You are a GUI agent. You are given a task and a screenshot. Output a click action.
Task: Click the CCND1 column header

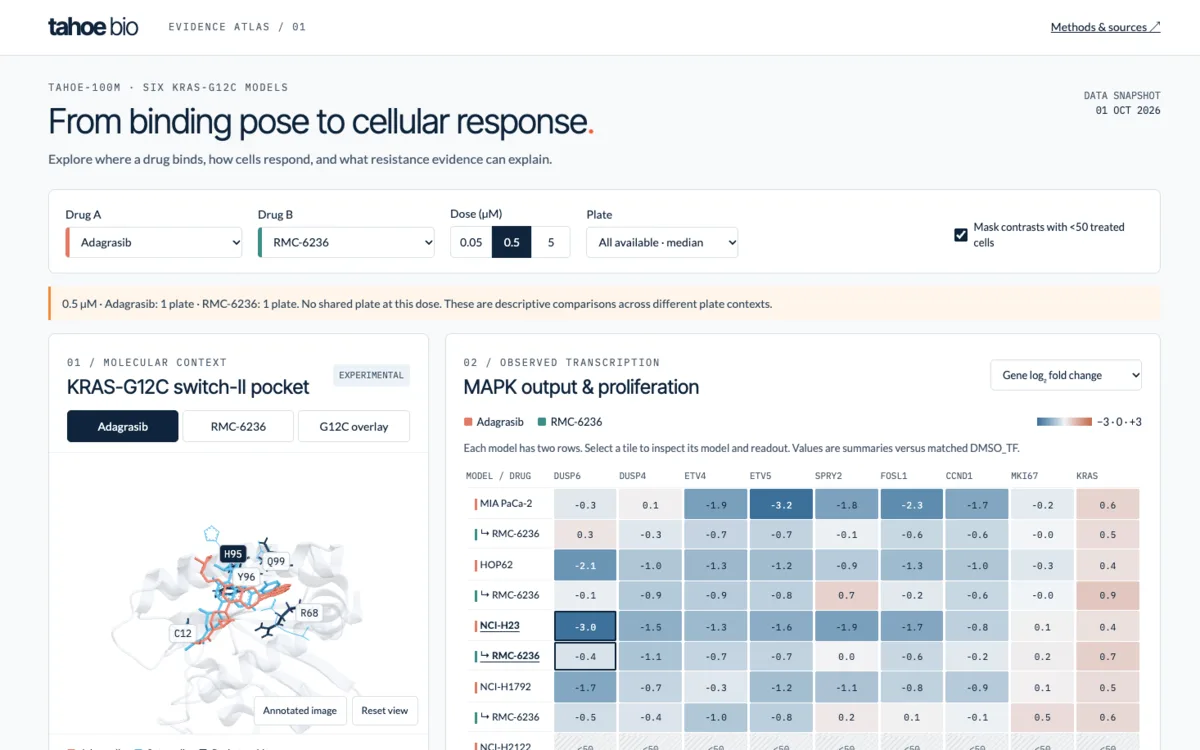tap(959, 476)
